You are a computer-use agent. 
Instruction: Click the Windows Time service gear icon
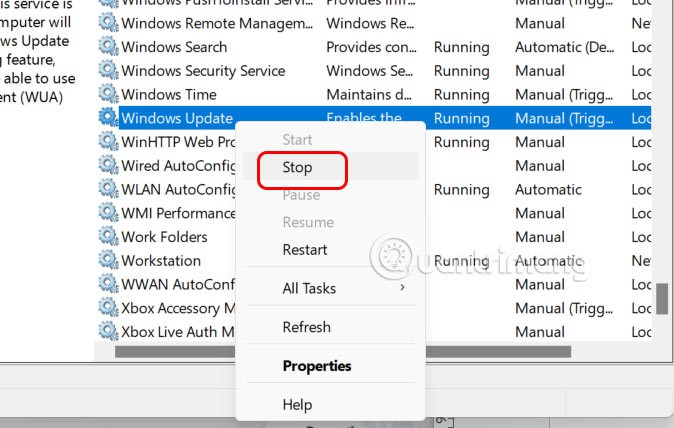coord(108,94)
